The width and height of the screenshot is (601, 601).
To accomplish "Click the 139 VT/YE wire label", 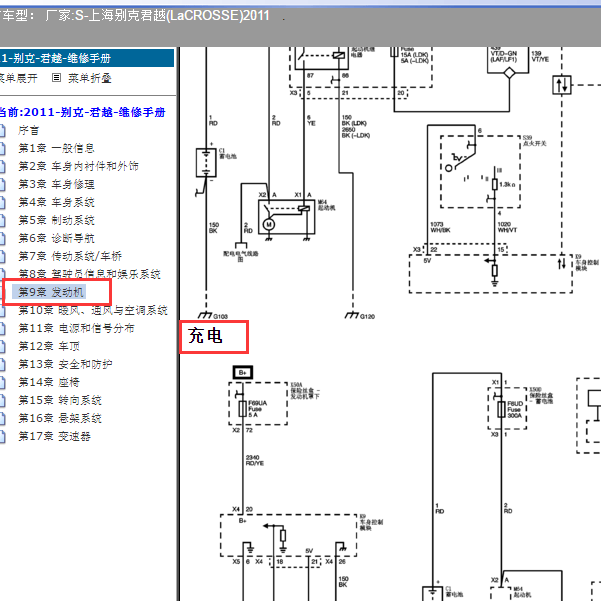I will pyautogui.click(x=540, y=56).
